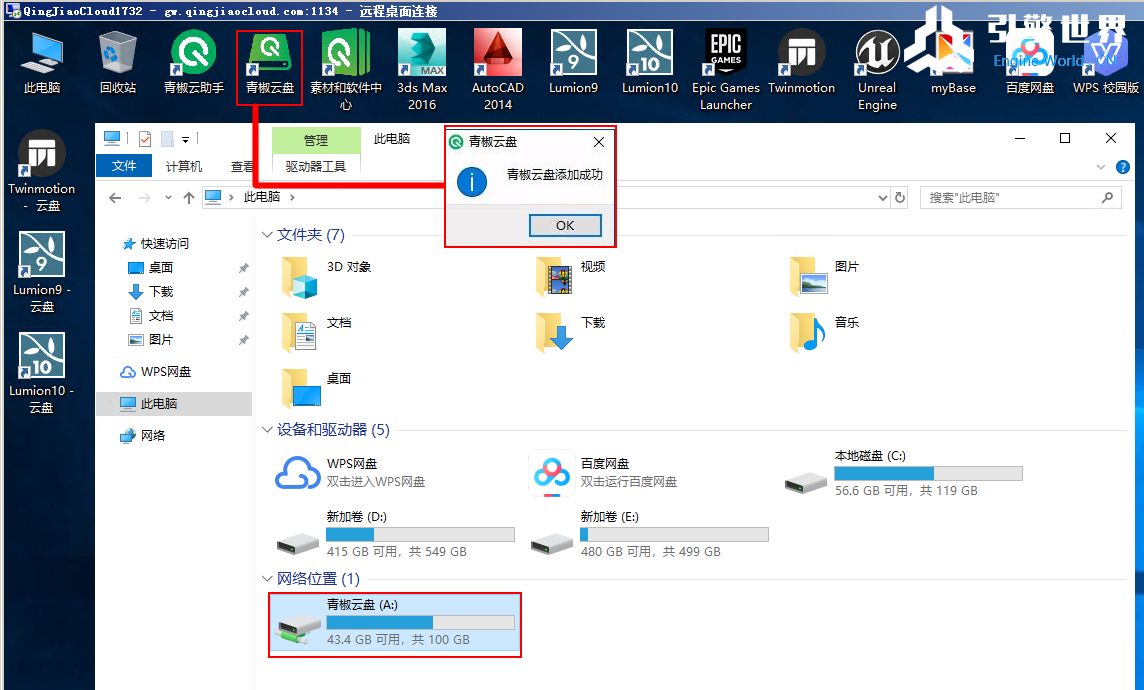The width and height of the screenshot is (1144, 690).
Task: Launch Lumion10 desktop shortcut
Action: click(650, 63)
